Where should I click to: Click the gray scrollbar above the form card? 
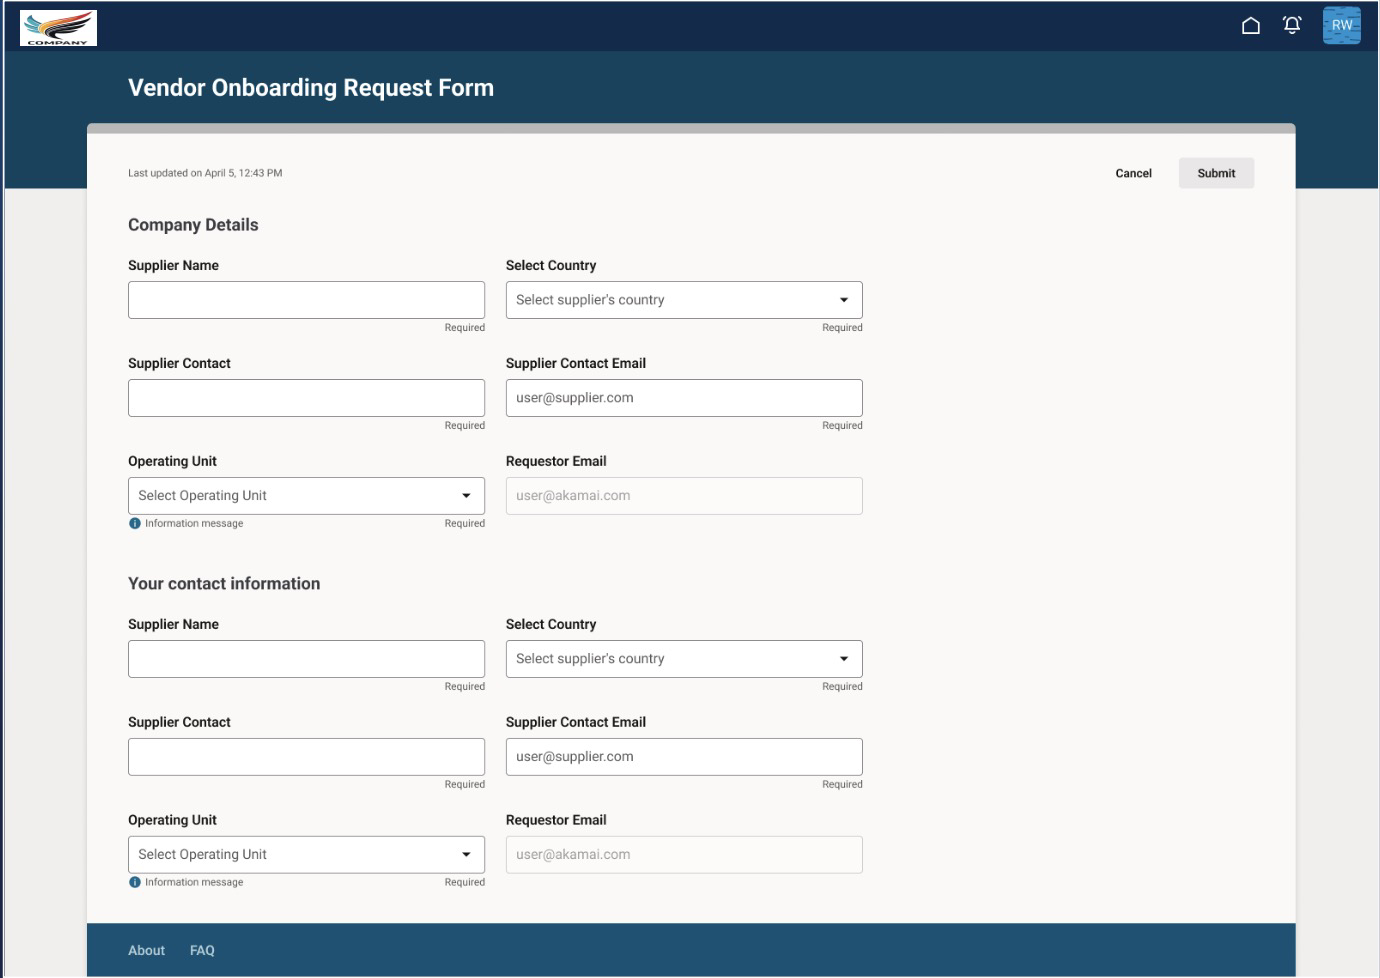[690, 128]
